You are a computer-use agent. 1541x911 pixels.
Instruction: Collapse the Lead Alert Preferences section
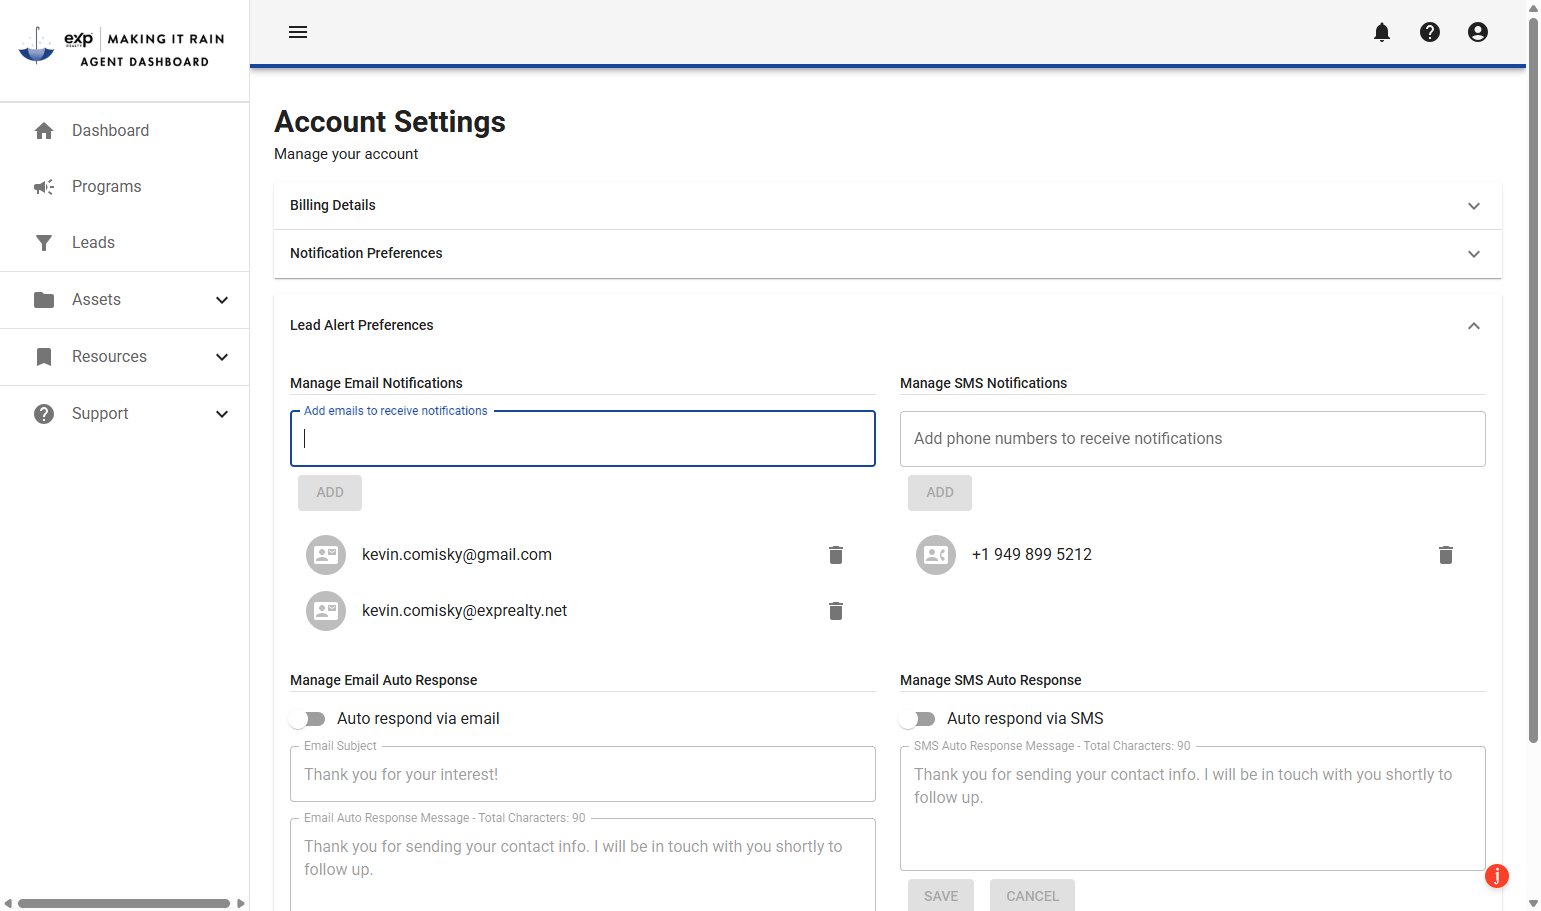(x=888, y=326)
